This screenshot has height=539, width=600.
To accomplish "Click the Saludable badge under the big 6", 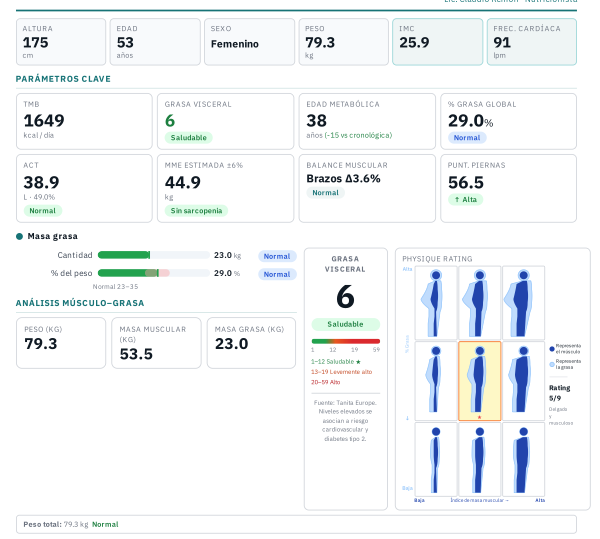I will (x=346, y=324).
